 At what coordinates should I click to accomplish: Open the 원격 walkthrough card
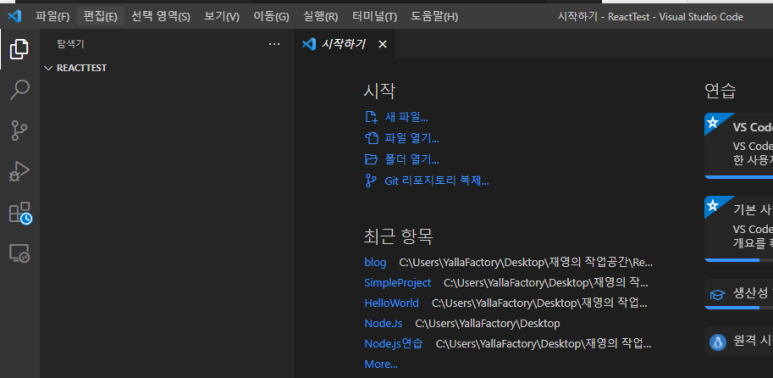(739, 341)
